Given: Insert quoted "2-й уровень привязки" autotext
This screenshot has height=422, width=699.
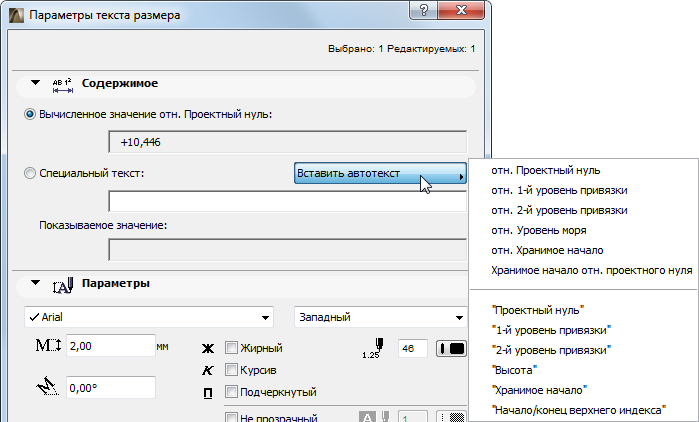Looking at the screenshot, I should click(551, 350).
